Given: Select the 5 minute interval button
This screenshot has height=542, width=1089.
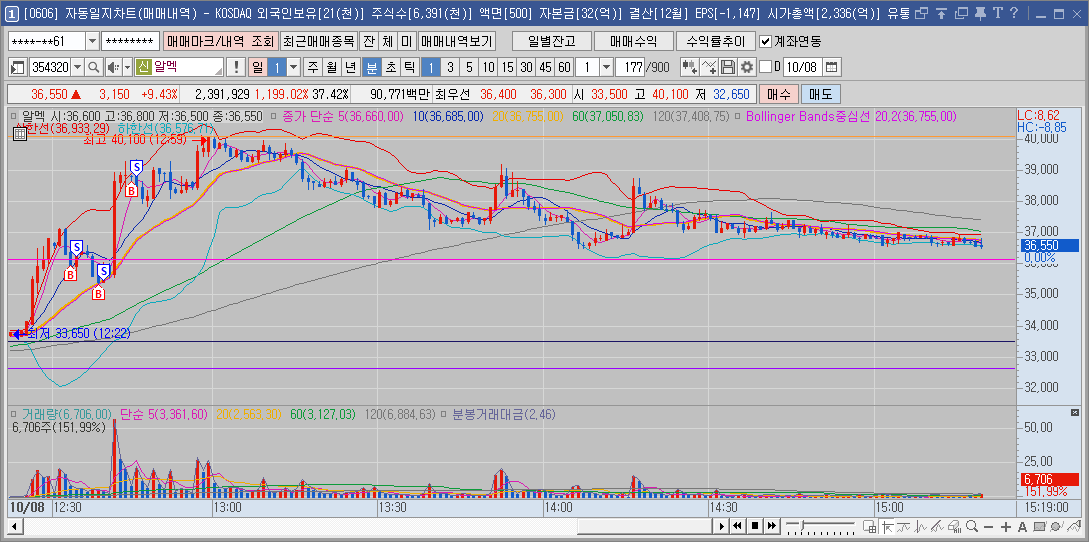Looking at the screenshot, I should click(x=469, y=67).
